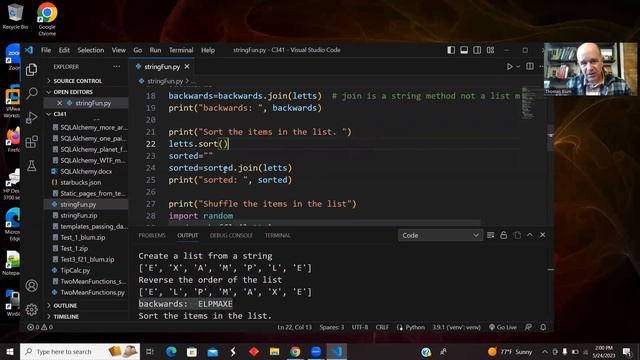Open Windows Start button
Screen dimensions: 640x360
tap(9, 351)
